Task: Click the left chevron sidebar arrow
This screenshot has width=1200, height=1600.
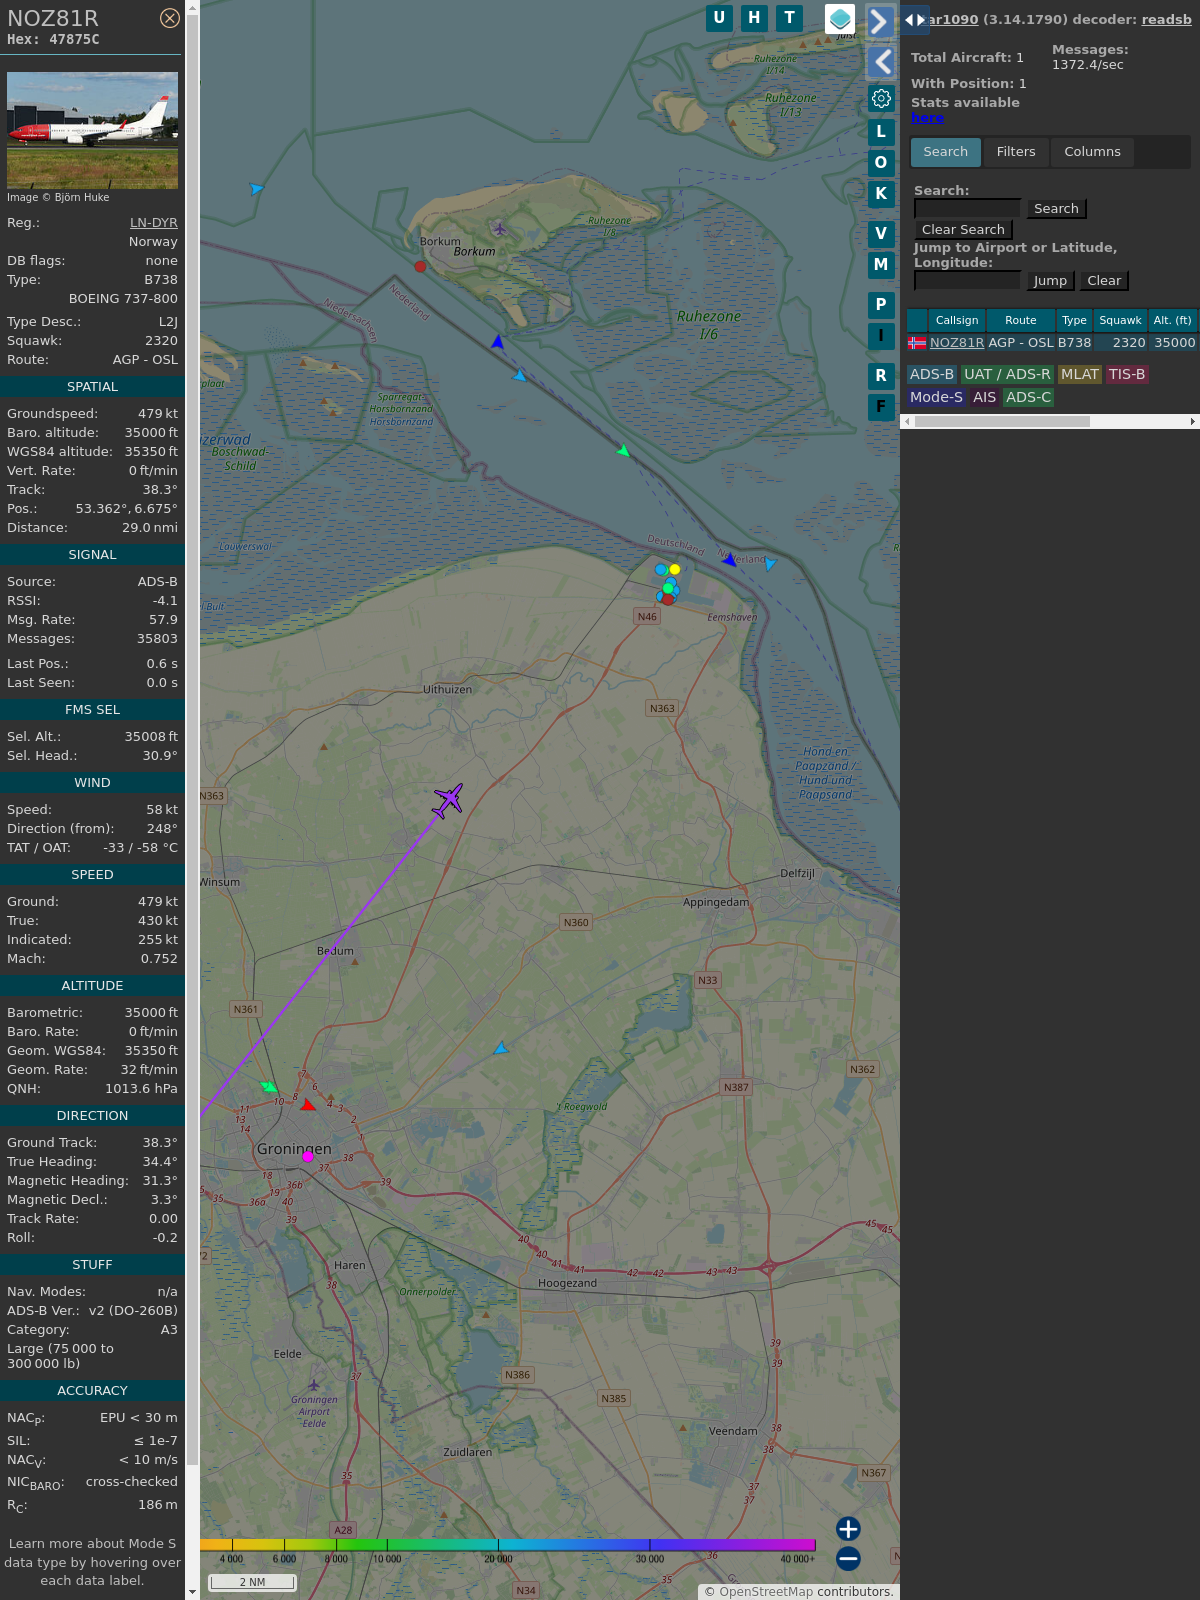Action: [x=880, y=62]
